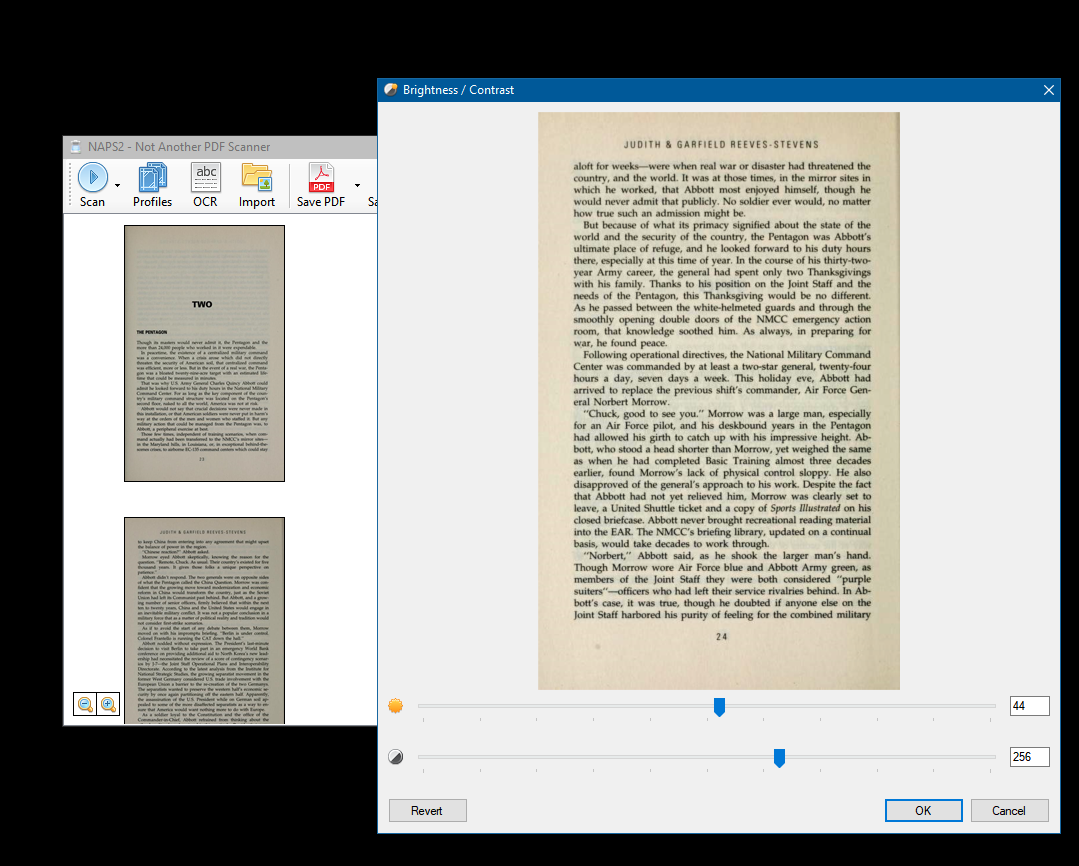
Task: Click the zoom out magnifier in NAPS2
Action: (85, 704)
